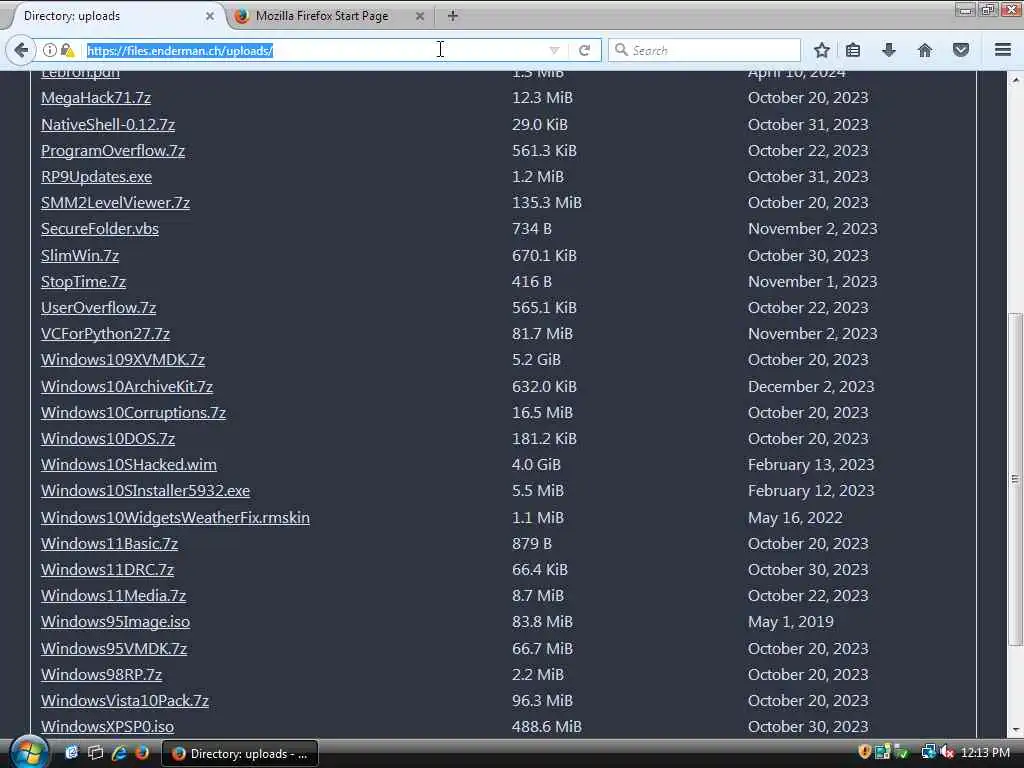
Task: Open SMM2LevelViewer.7z link
Action: [116, 203]
